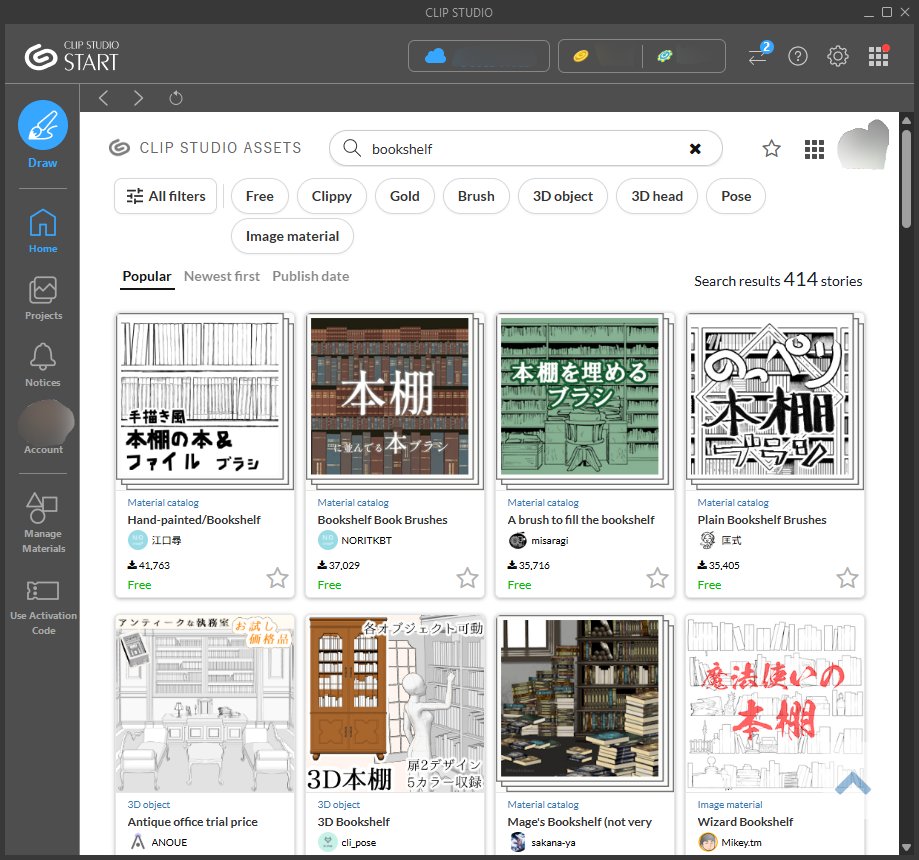Open Projects in the sidebar
This screenshot has width=919, height=860.
[x=43, y=298]
